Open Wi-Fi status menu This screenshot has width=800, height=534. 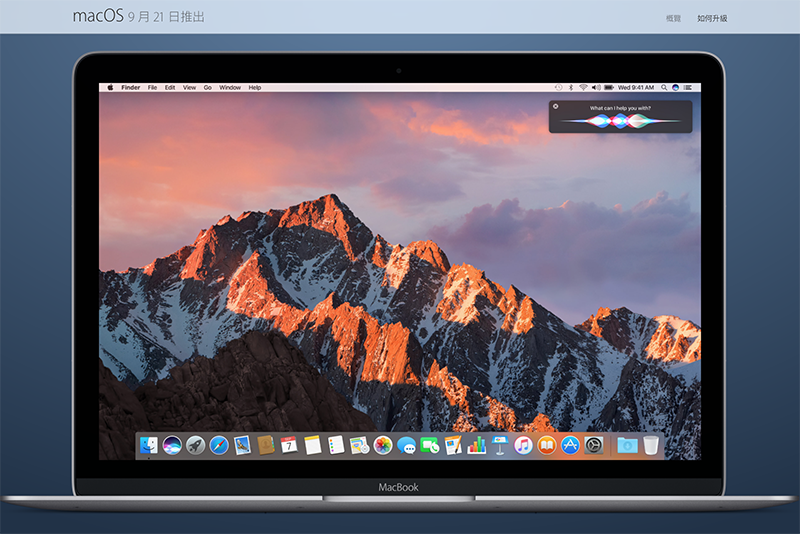pyautogui.click(x=583, y=87)
